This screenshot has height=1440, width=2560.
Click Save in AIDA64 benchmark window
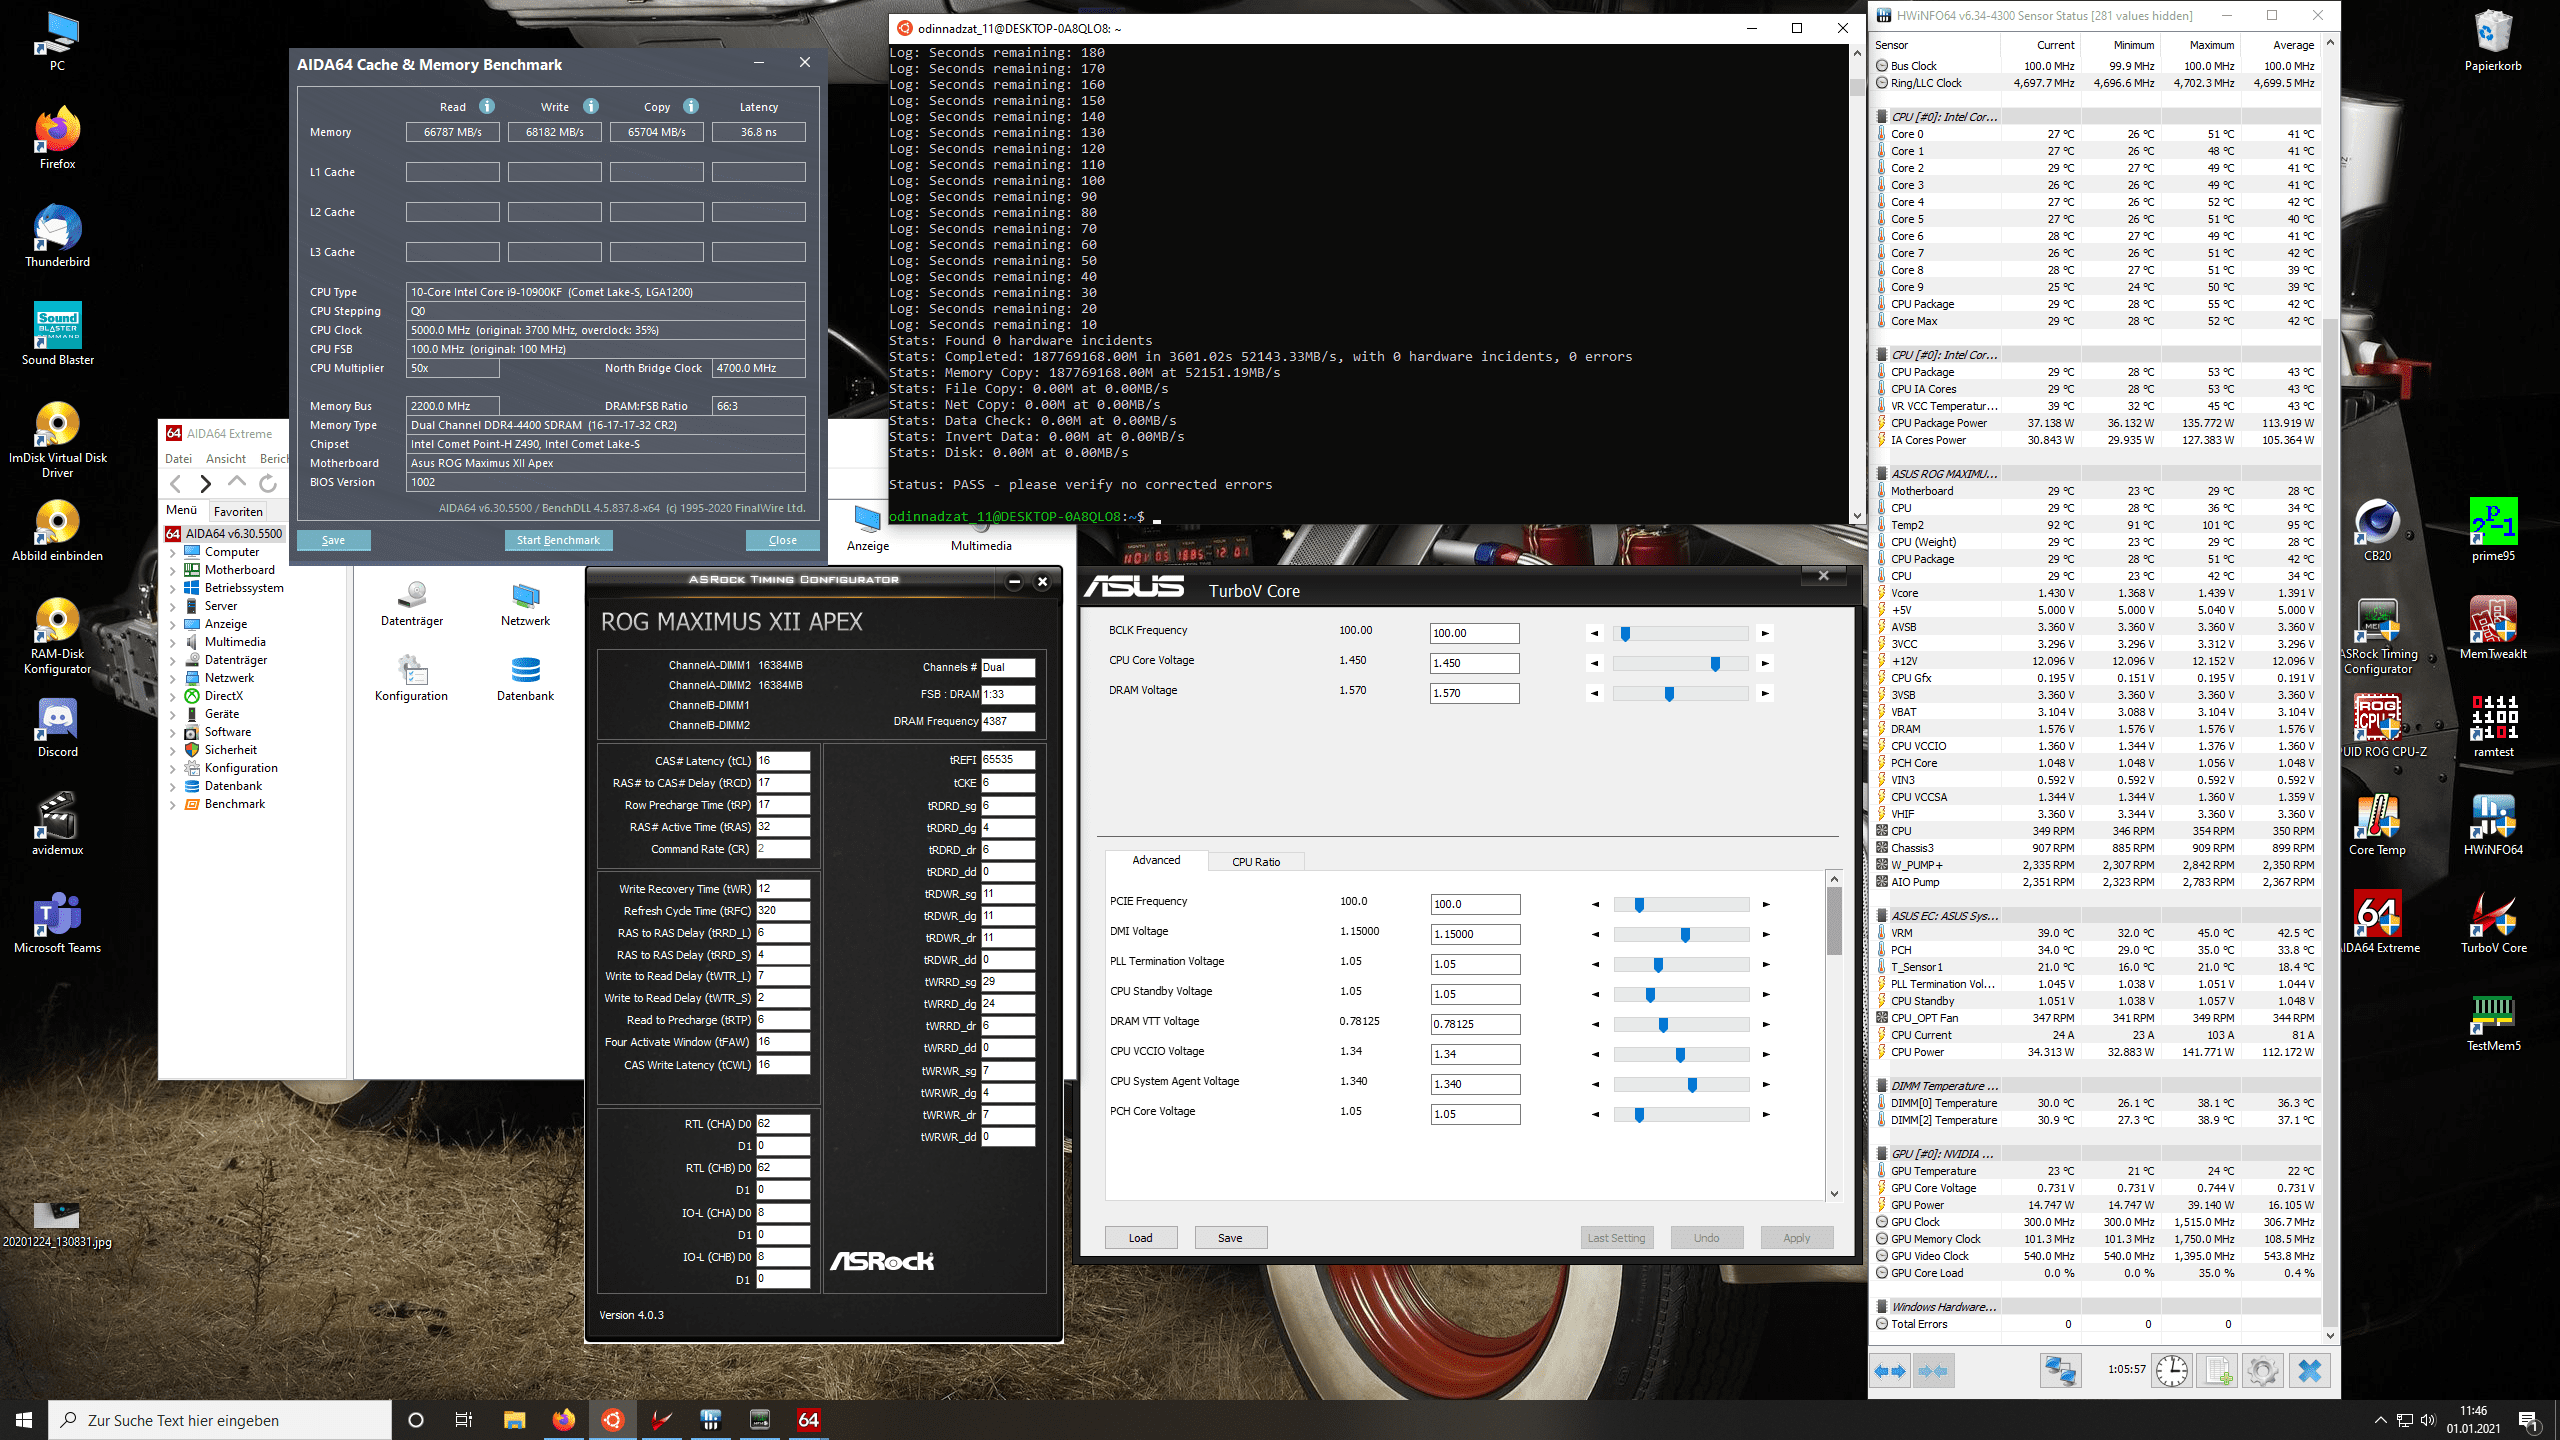pos(333,540)
